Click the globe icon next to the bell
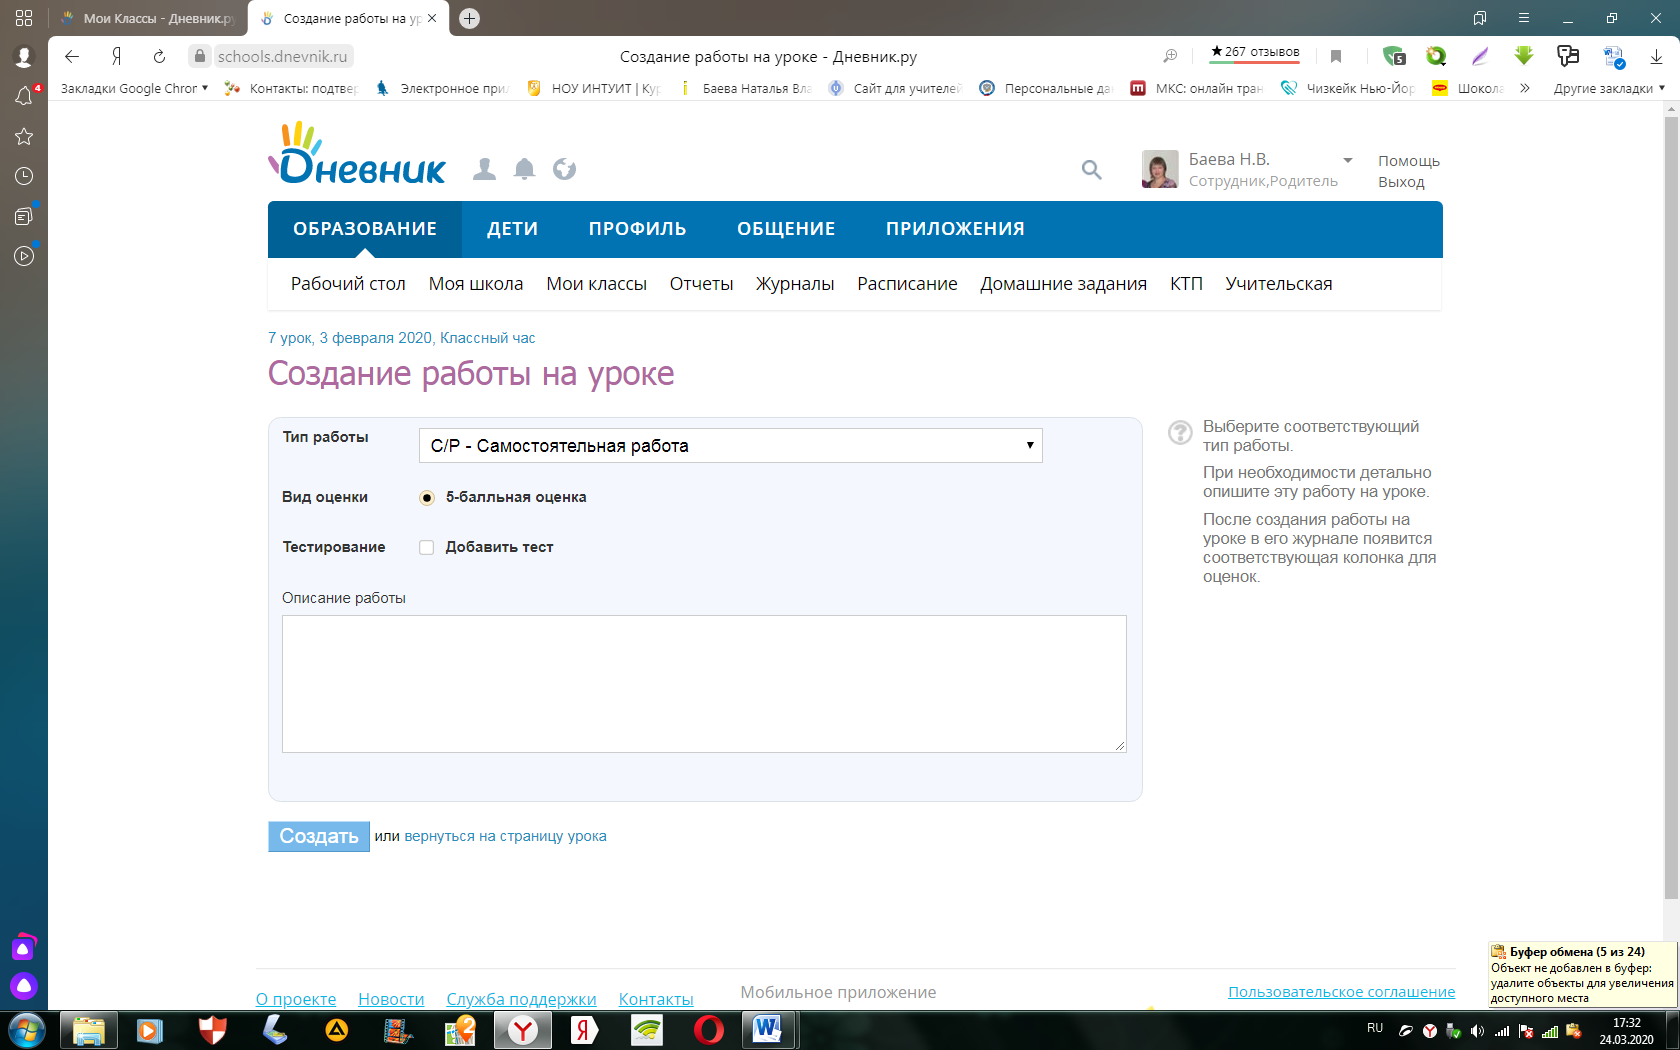The height and width of the screenshot is (1050, 1680). [x=564, y=169]
